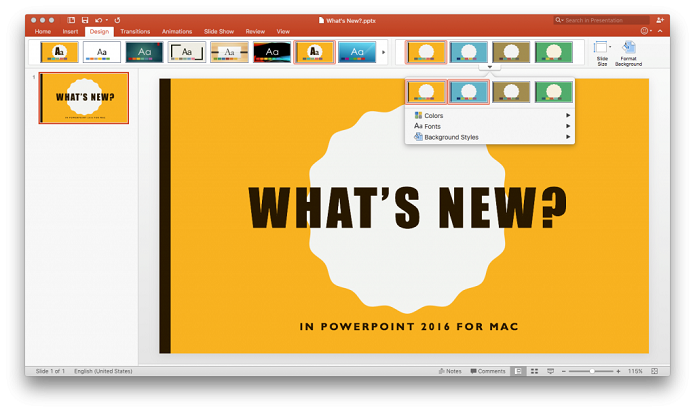Open the View tab
Screen dimensions: 695x412
tap(283, 31)
